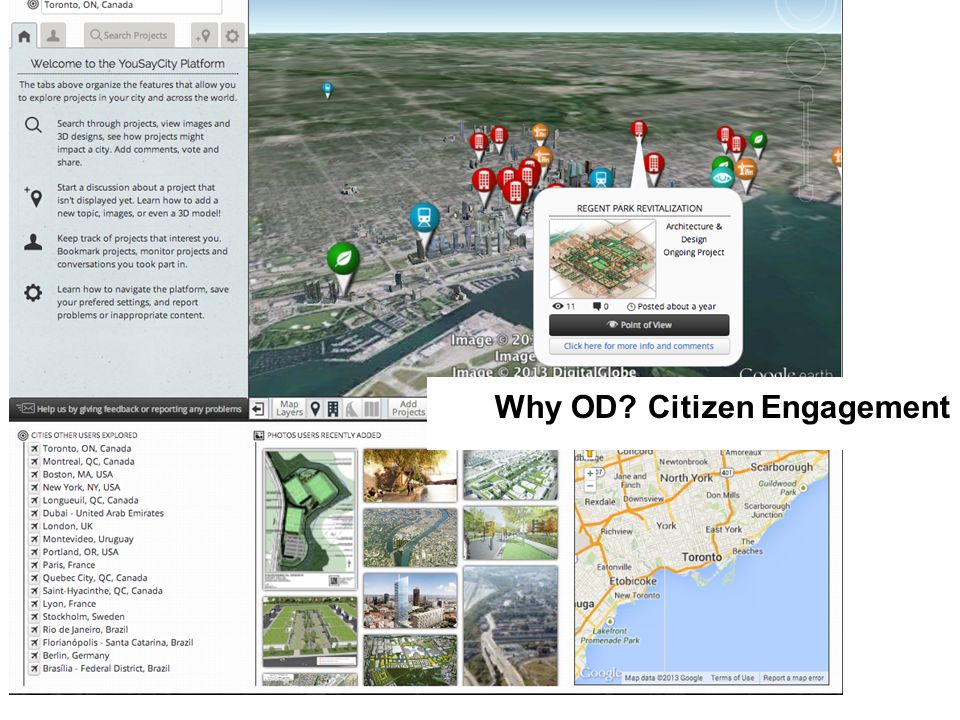Open Terms of Use on the Google map

tap(732, 678)
